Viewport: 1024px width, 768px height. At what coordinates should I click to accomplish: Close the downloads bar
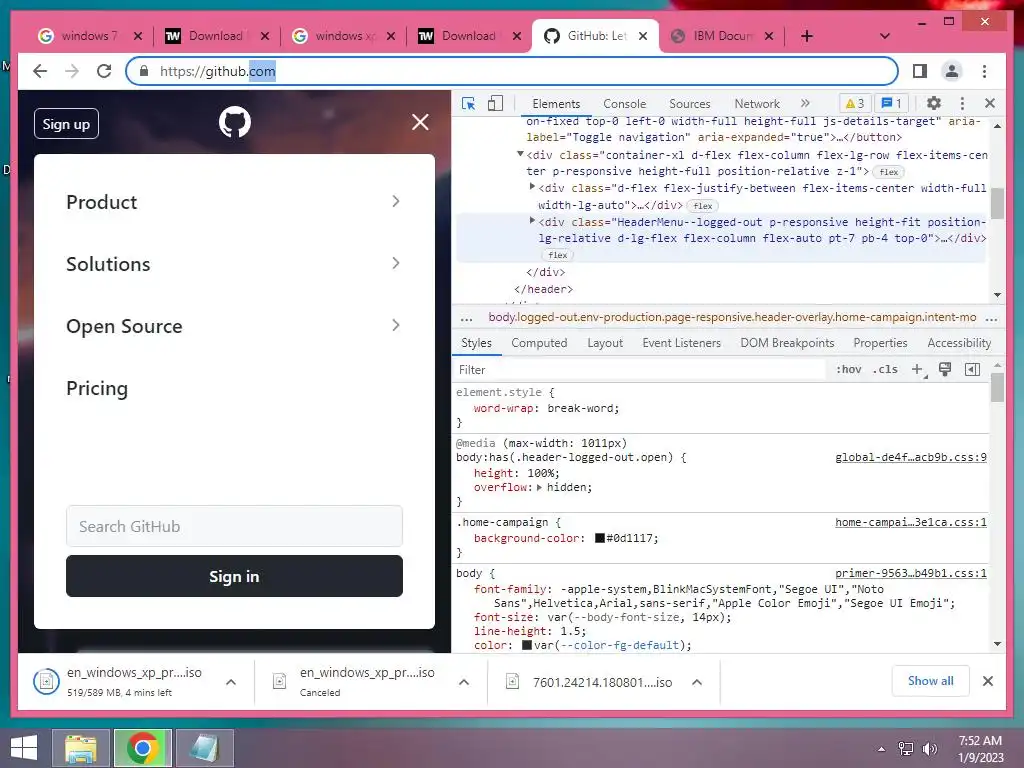click(987, 681)
